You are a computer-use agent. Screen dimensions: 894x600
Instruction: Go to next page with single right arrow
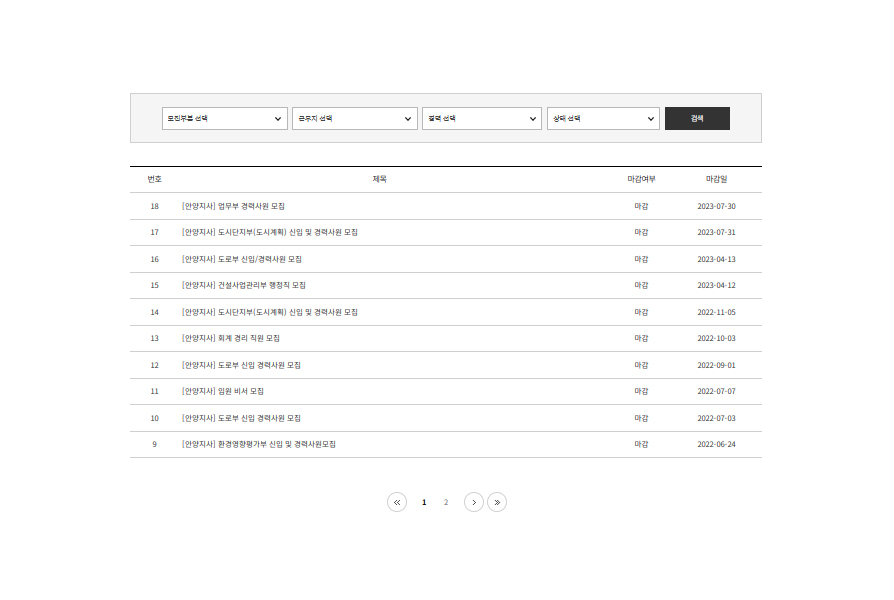[474, 502]
